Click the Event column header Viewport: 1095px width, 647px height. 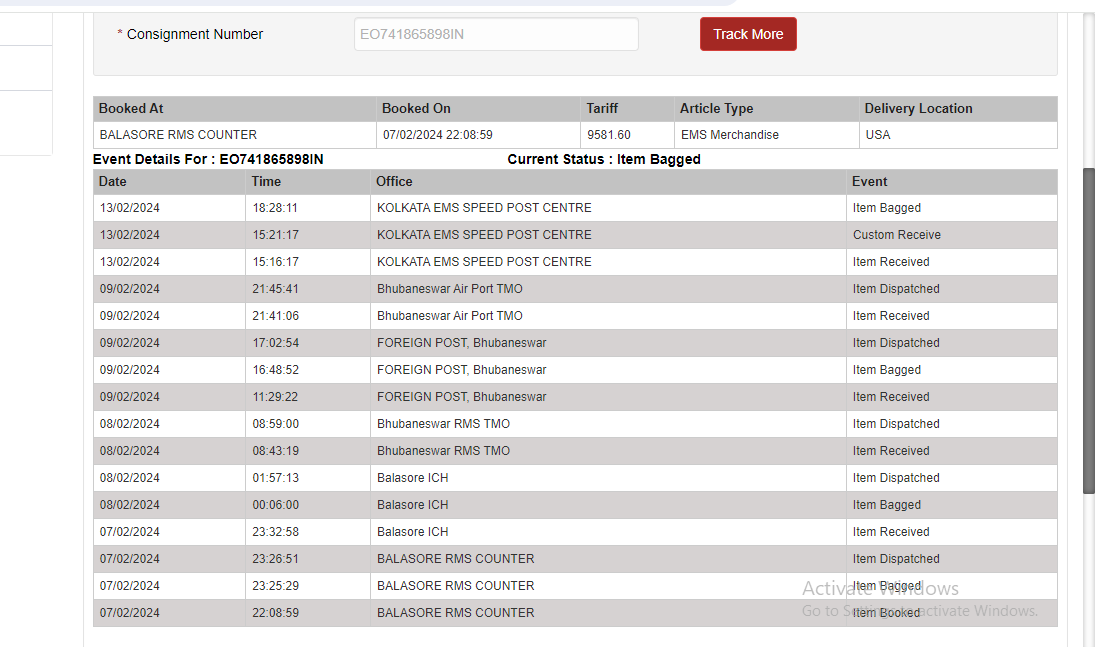tap(952, 182)
